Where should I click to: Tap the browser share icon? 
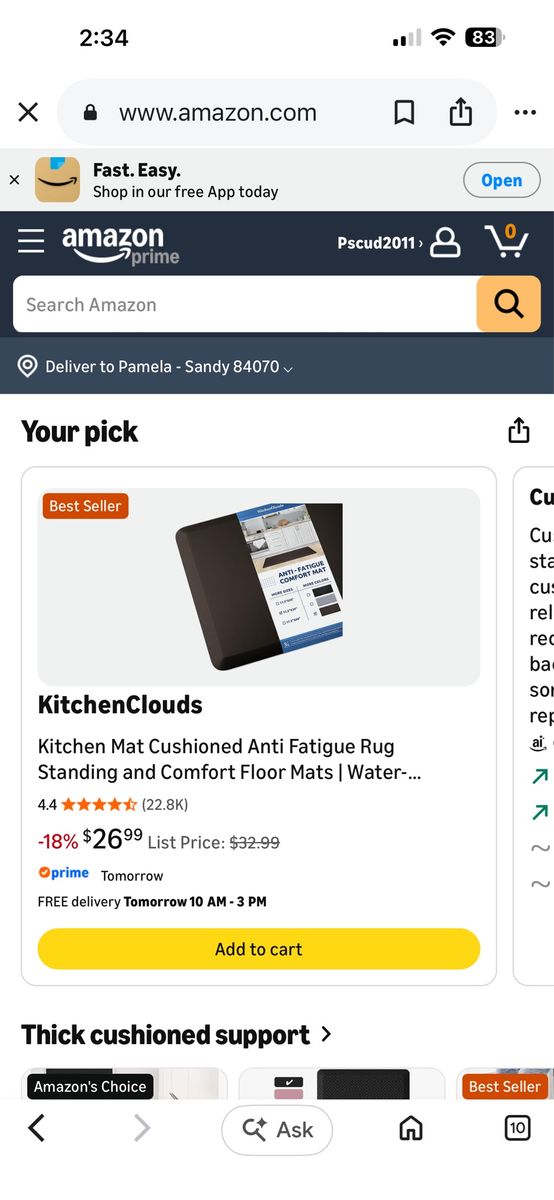(x=460, y=112)
